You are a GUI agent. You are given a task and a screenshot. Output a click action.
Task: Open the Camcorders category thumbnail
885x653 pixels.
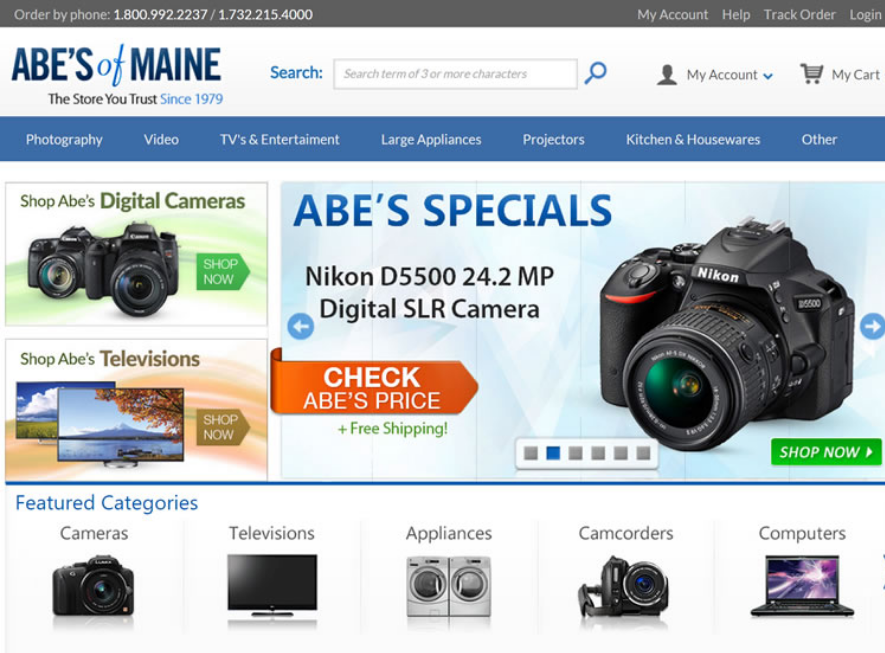pos(623,586)
